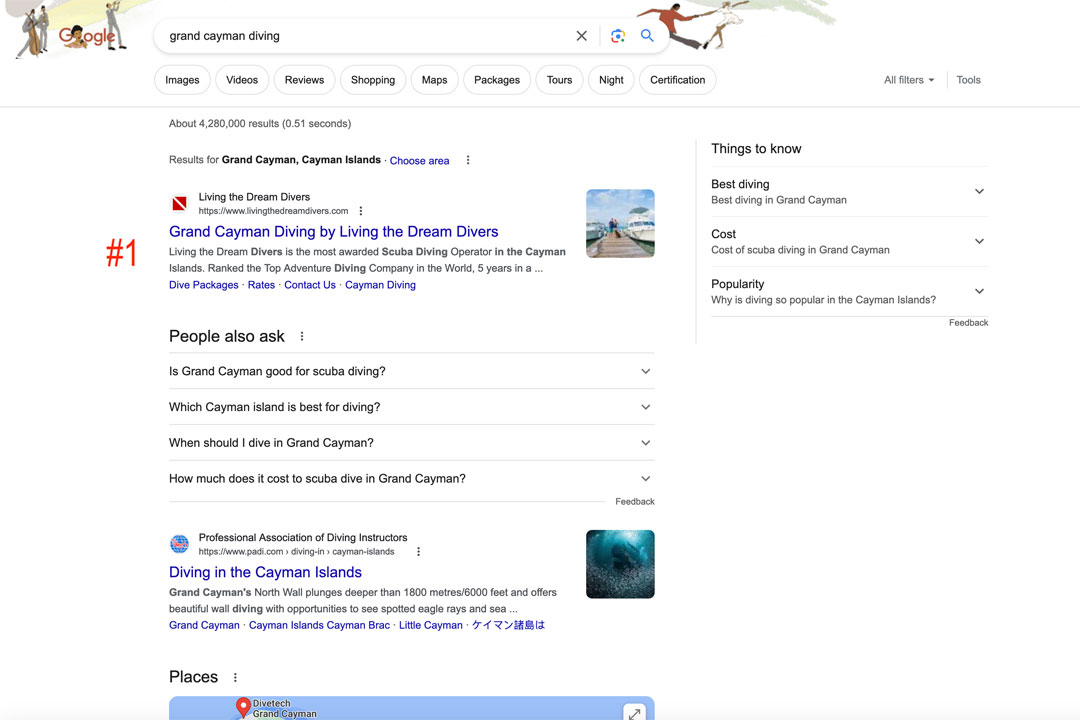
Task: Open the Grand Cayman PADI sitelink
Action: pos(204,625)
